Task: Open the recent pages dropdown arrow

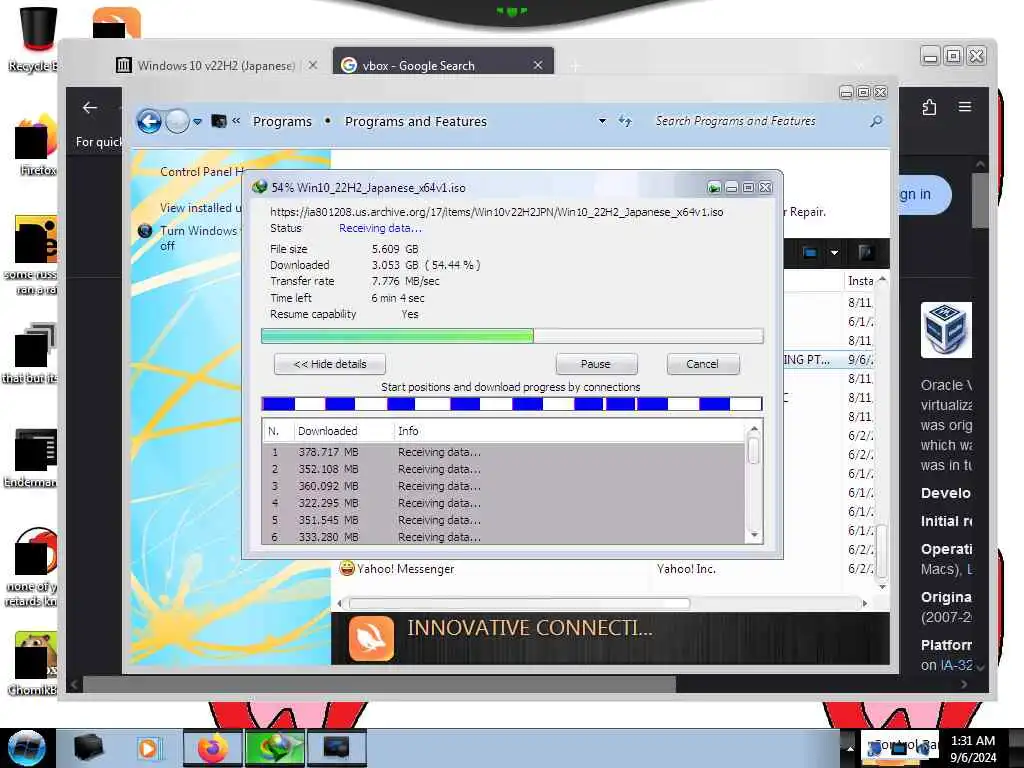Action: (x=197, y=121)
